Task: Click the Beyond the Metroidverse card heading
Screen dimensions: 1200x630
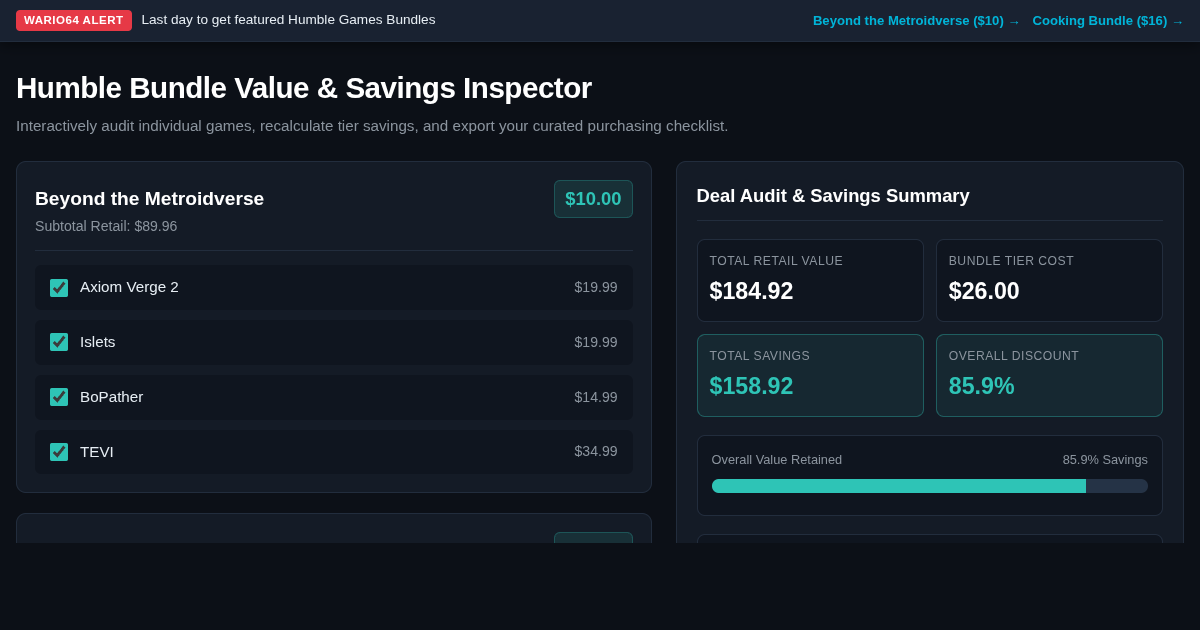Action: click(x=150, y=199)
